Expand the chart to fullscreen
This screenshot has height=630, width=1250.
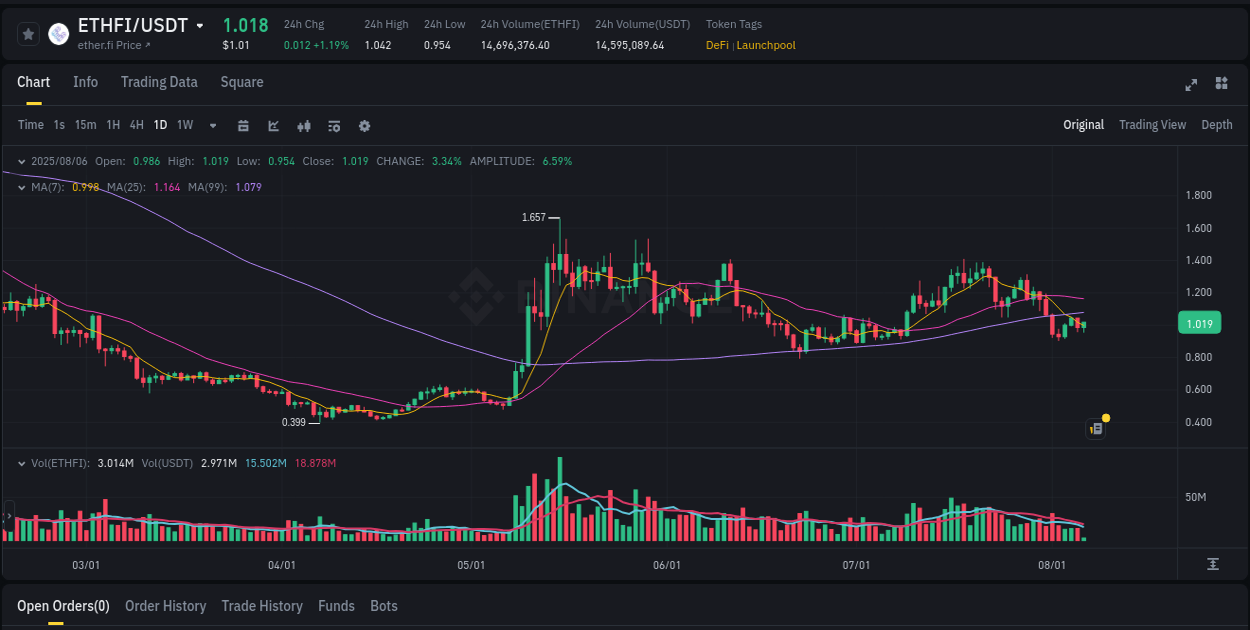coord(1191,85)
